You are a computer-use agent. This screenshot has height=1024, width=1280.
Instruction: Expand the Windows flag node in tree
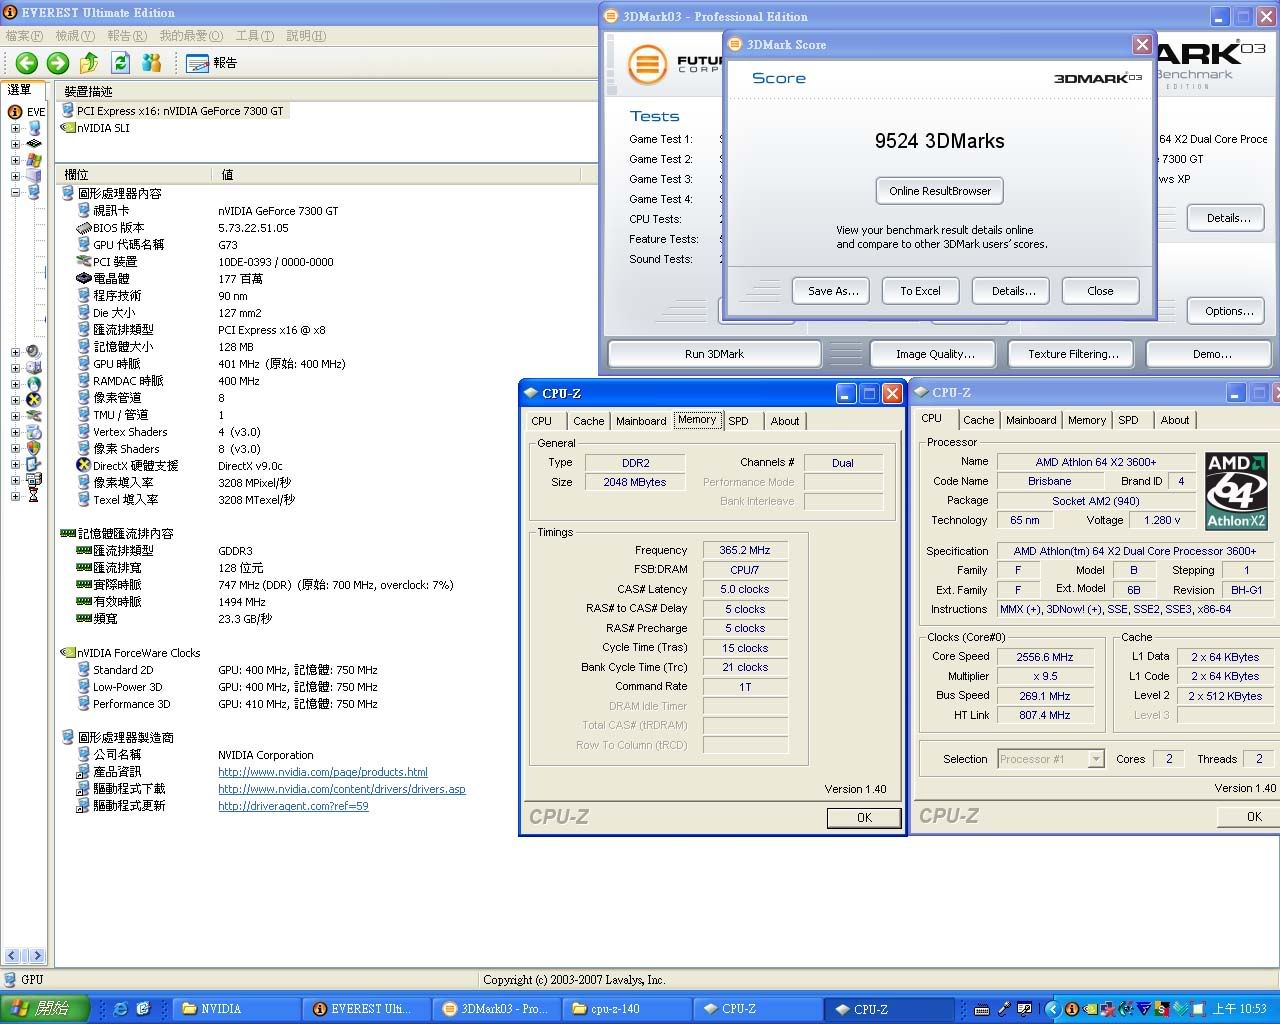coord(15,160)
